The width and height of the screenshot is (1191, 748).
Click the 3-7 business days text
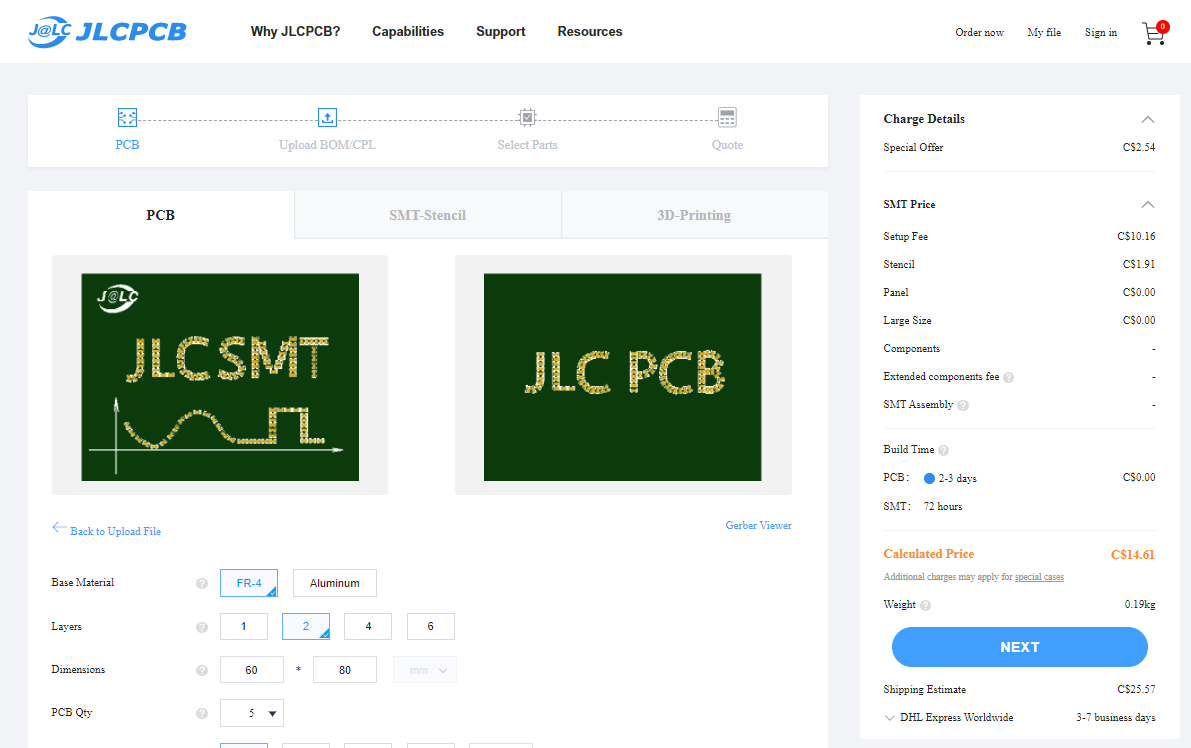click(x=1115, y=718)
